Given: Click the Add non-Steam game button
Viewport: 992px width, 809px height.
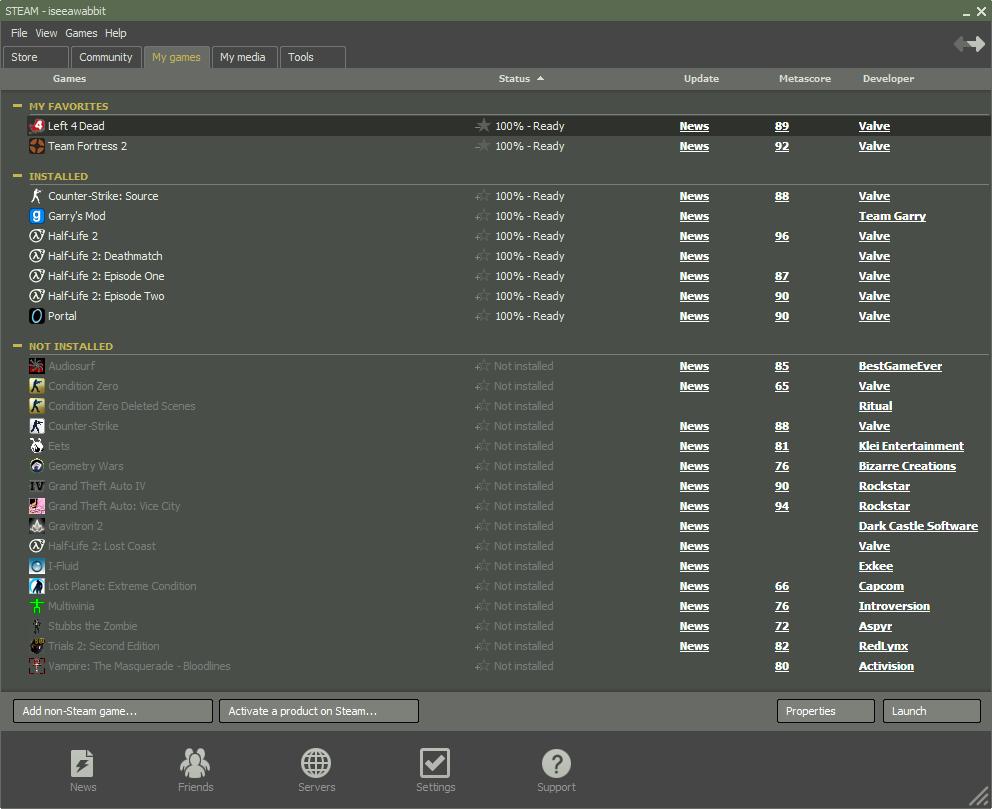Looking at the screenshot, I should coord(113,711).
